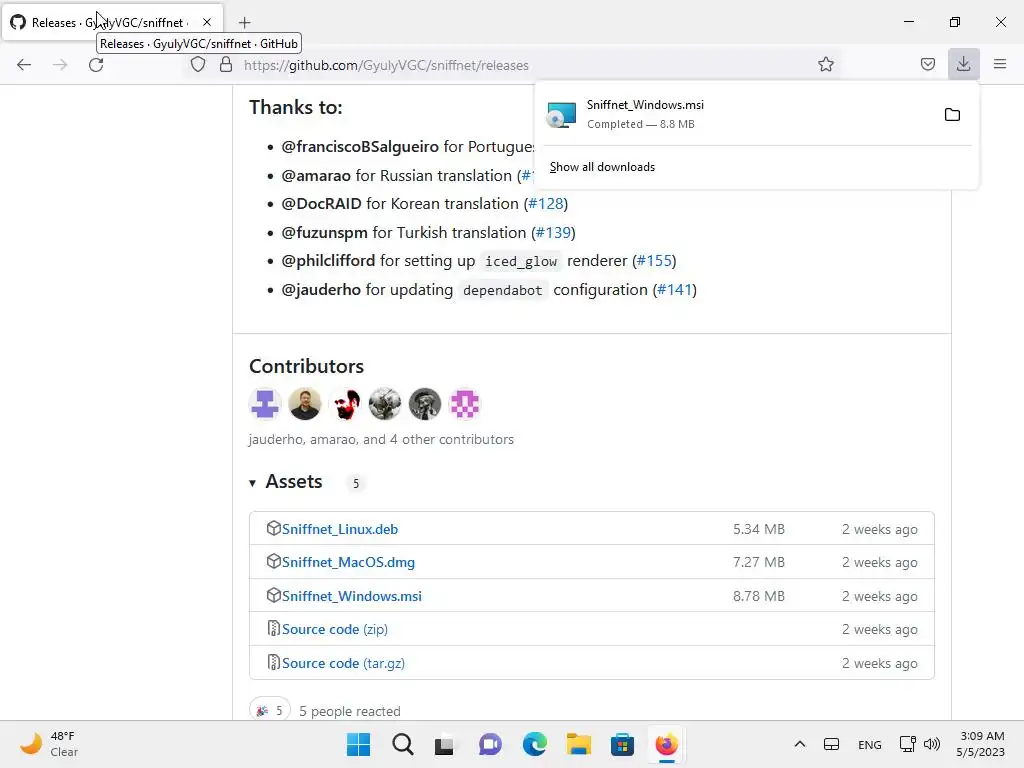1024x768 pixels.
Task: Show hidden system tray icons
Action: pyautogui.click(x=799, y=744)
